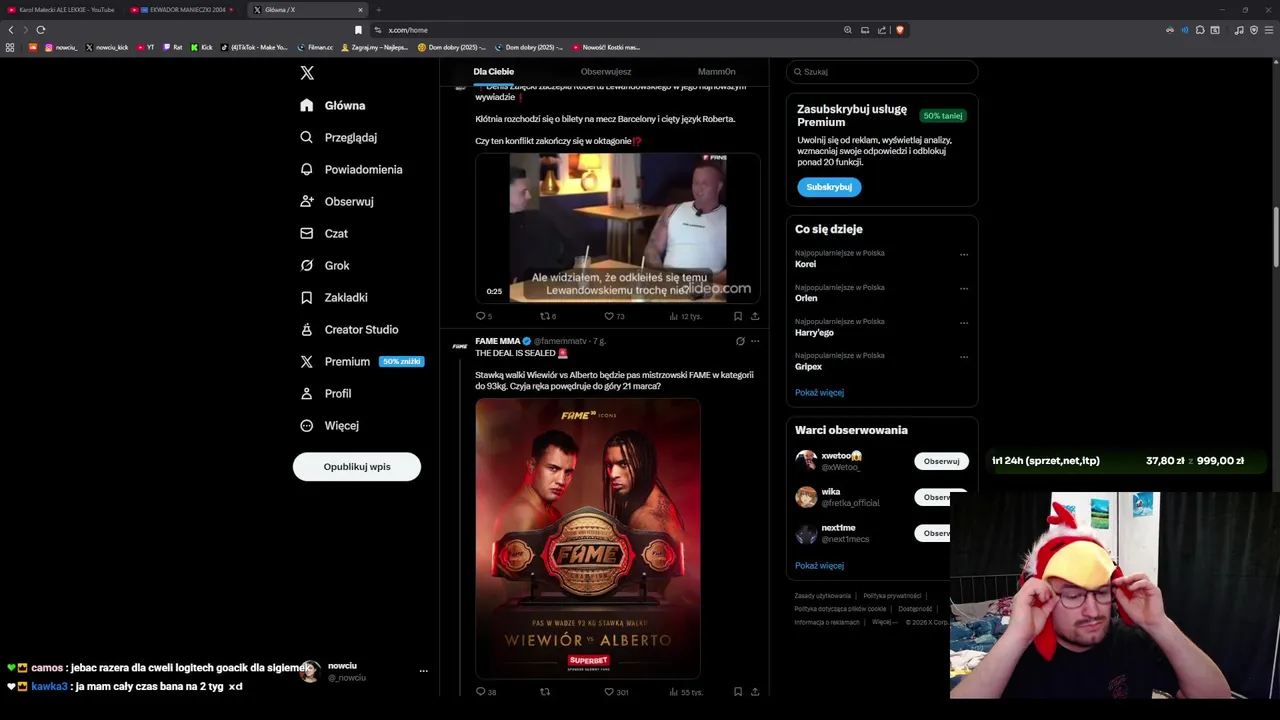Viewport: 1280px width, 720px height.
Task: Click the Brave shield icon in address bar
Action: (x=900, y=30)
